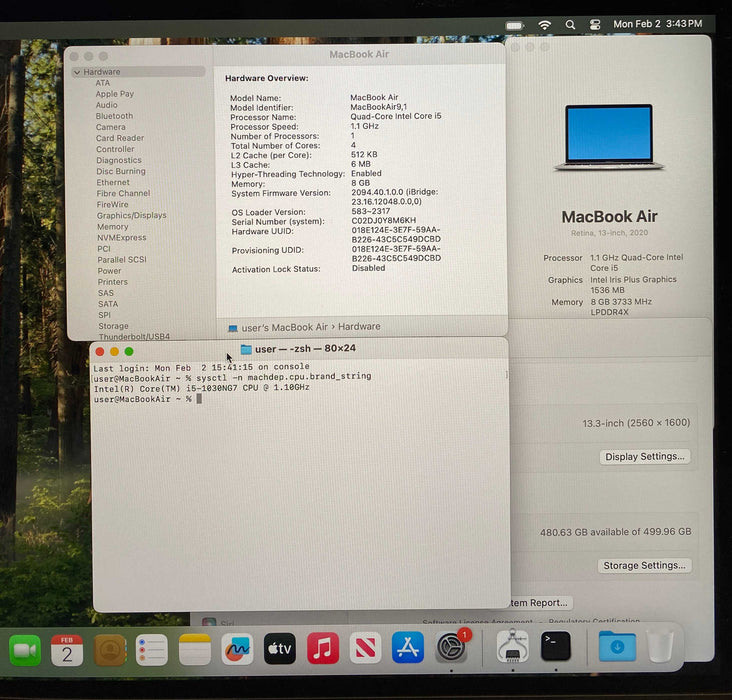Click Storage Settings button
Image resolution: width=732 pixels, height=700 pixels.
pyautogui.click(x=644, y=566)
